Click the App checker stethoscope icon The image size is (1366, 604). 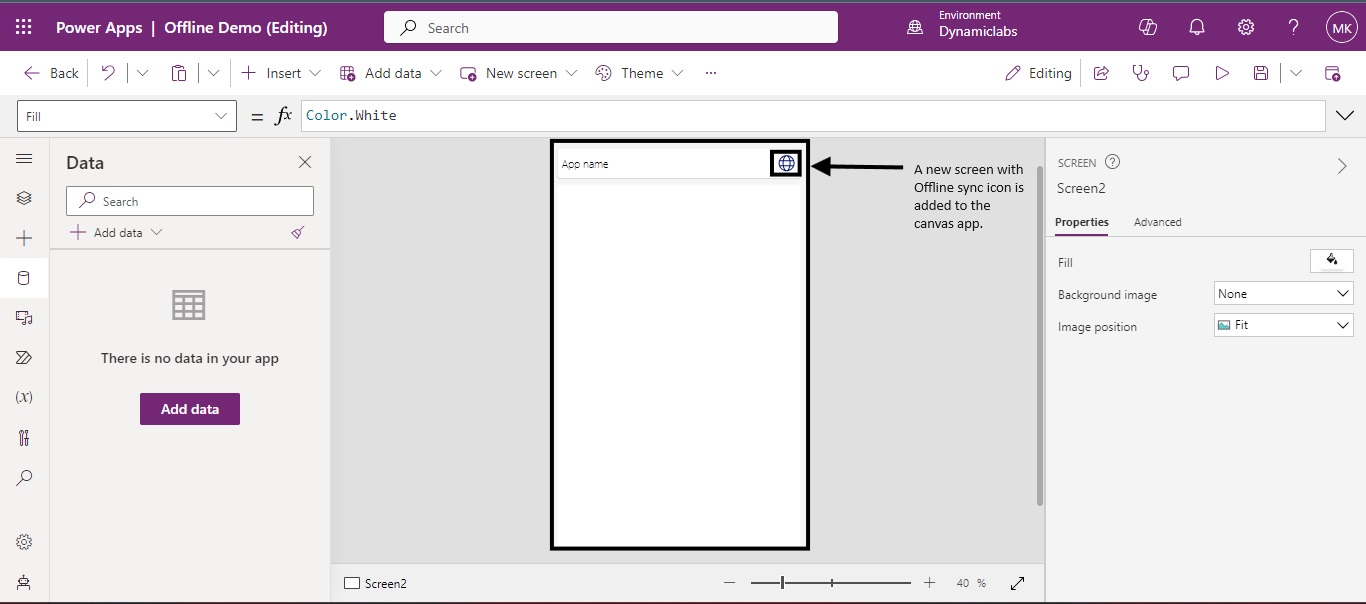[1140, 73]
